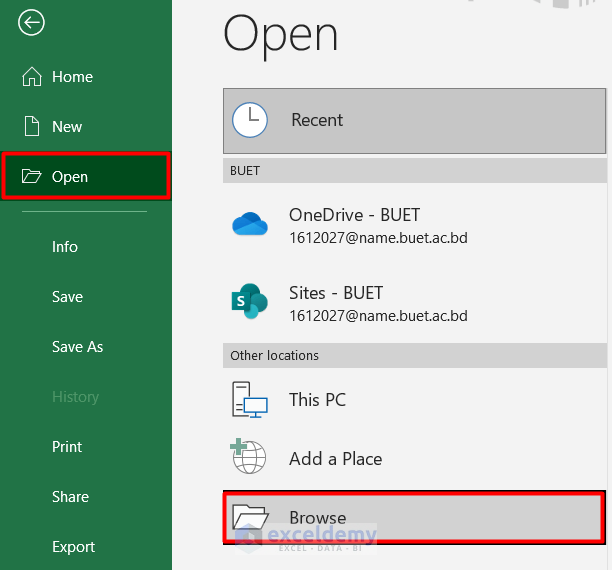
Task: Choose Save from the sidebar
Action: (x=86, y=297)
